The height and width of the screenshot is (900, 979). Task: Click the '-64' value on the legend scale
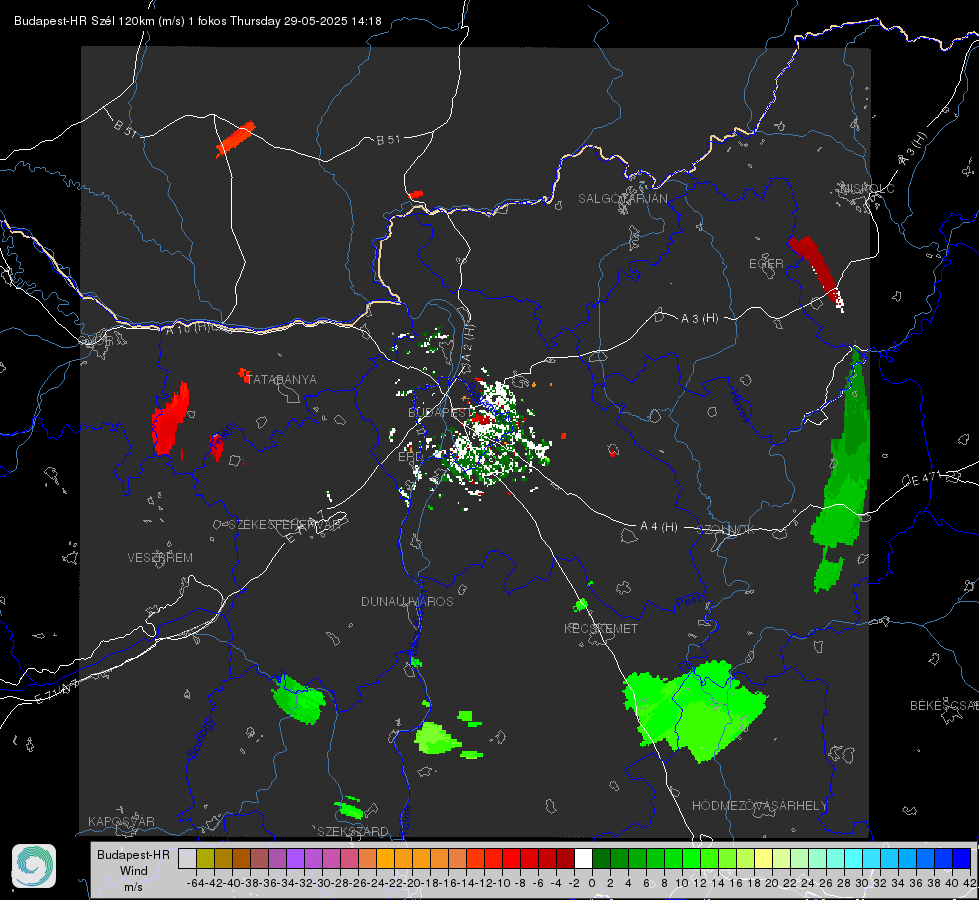(x=195, y=884)
